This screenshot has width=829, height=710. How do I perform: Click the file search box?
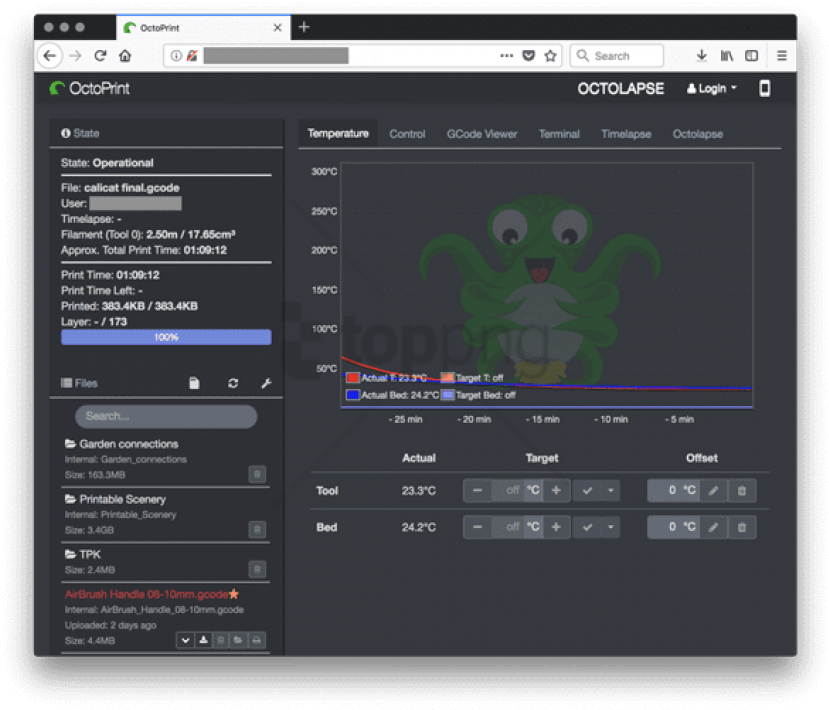pyautogui.click(x=166, y=417)
